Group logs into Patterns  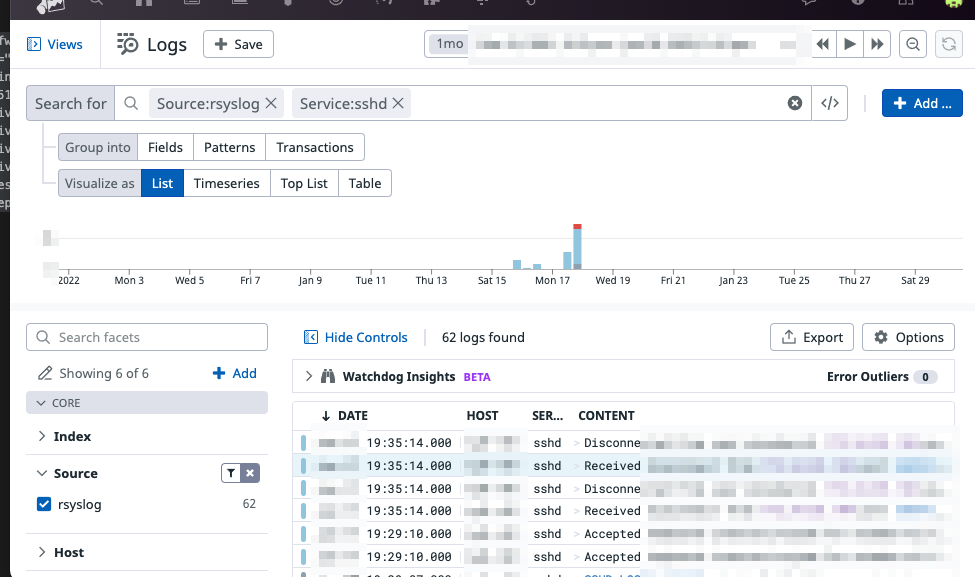(x=229, y=147)
